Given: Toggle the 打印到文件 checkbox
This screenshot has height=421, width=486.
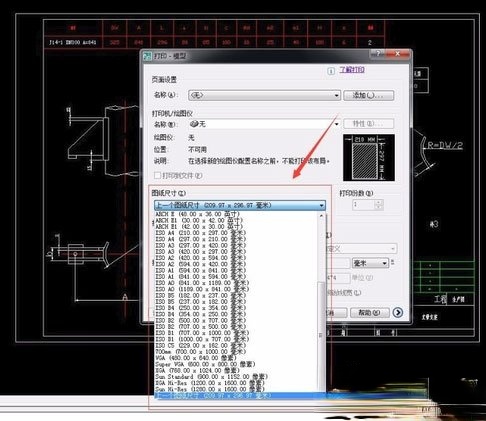Looking at the screenshot, I should [x=157, y=175].
